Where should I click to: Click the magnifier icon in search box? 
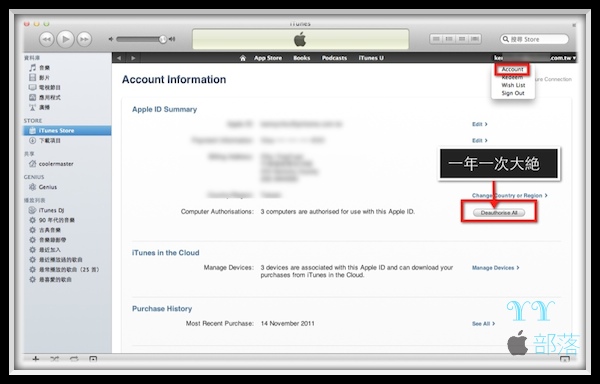[506, 39]
